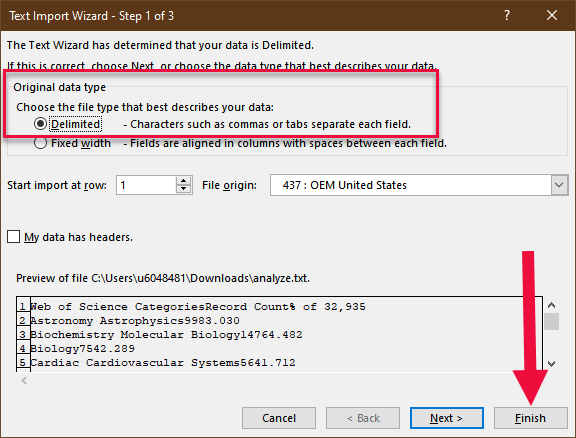The width and height of the screenshot is (576, 438).
Task: Close the Text Import Wizard dialog
Action: click(552, 15)
